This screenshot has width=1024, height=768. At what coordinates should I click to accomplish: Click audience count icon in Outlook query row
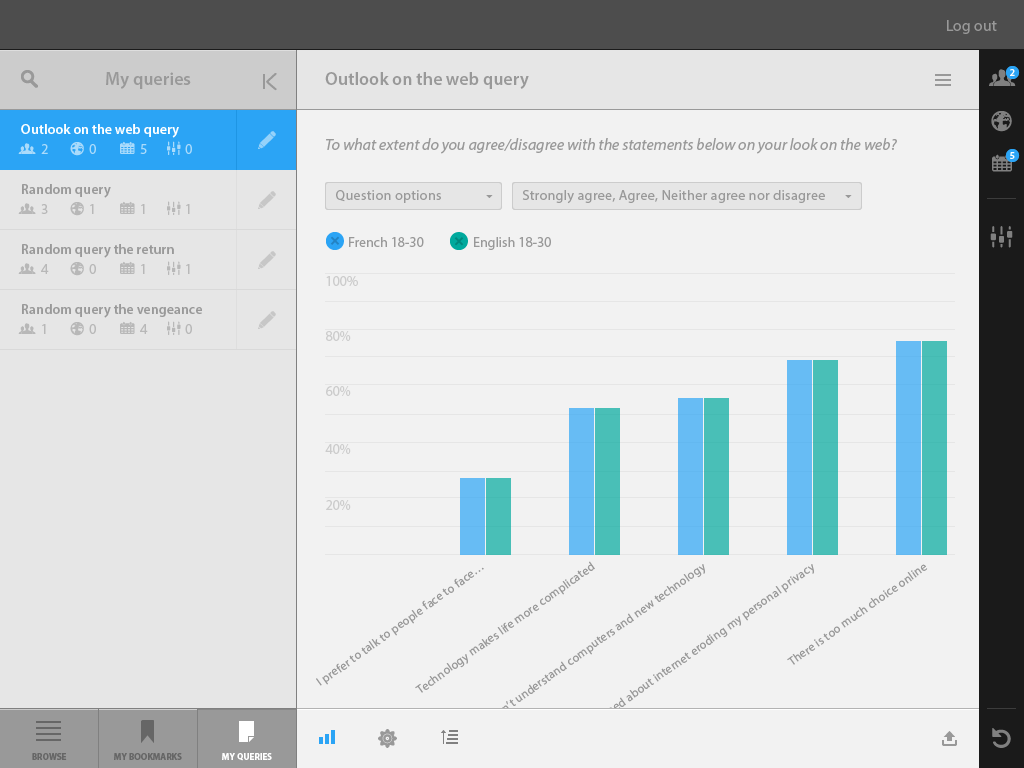pos(27,149)
